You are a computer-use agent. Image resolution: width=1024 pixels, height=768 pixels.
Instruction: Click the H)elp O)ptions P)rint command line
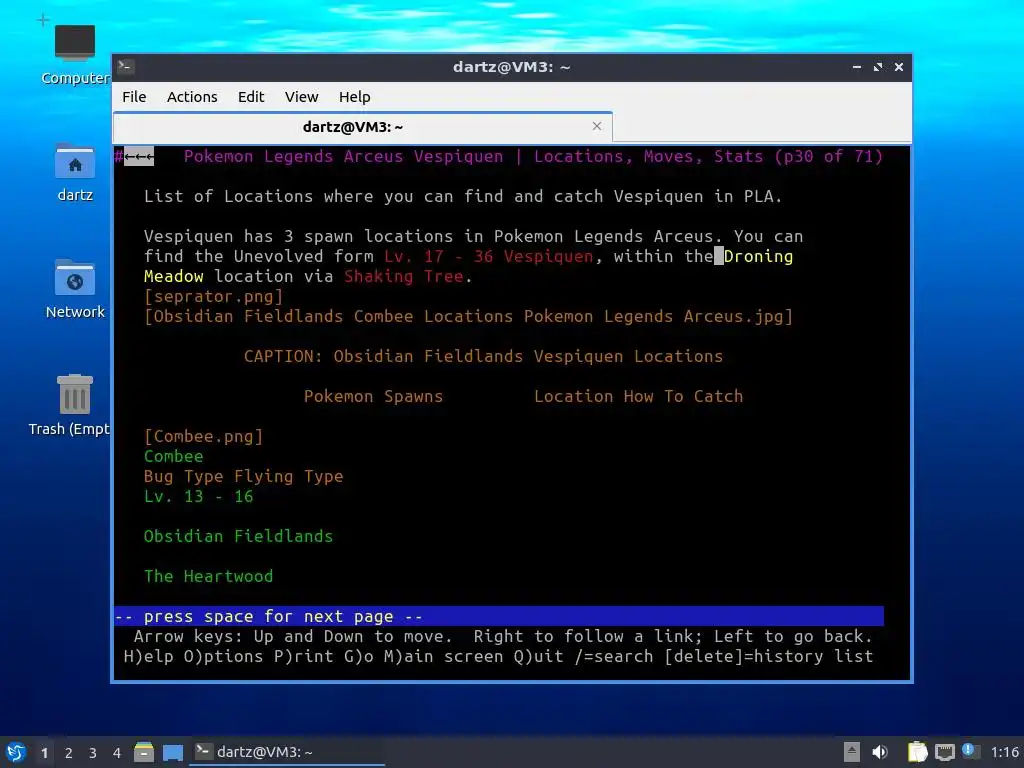coord(498,656)
